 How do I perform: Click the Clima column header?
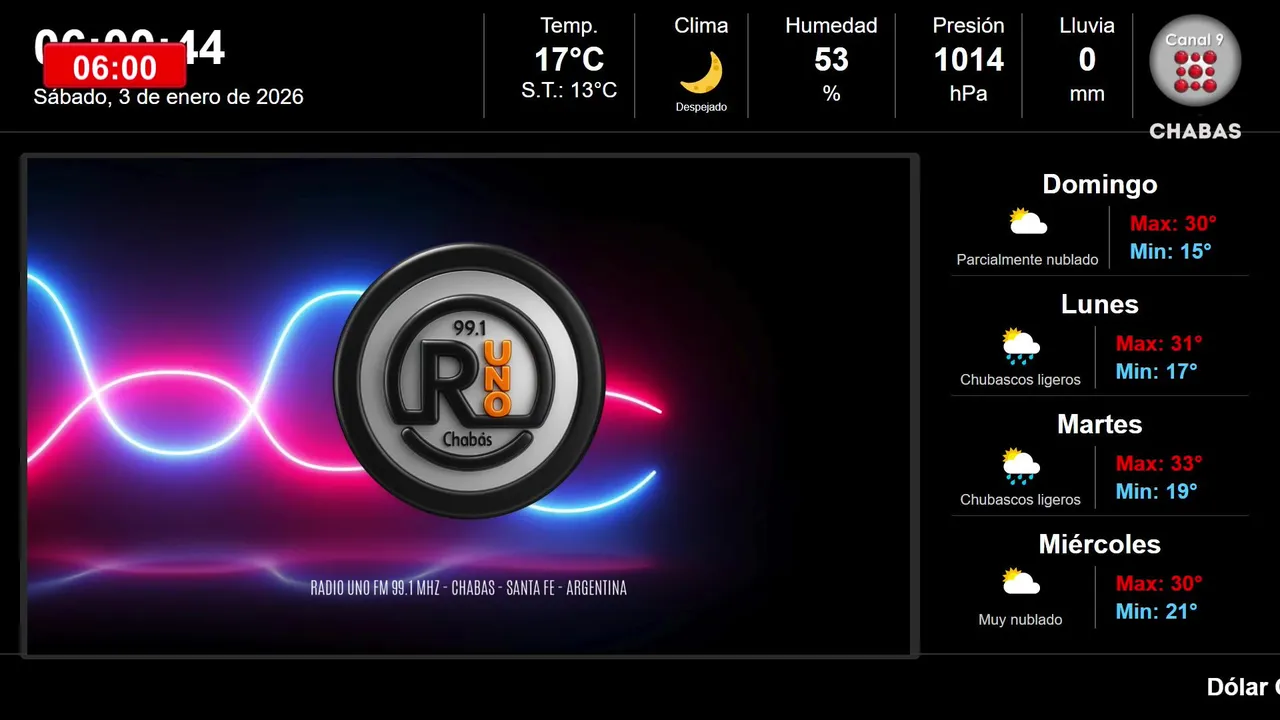pyautogui.click(x=701, y=26)
